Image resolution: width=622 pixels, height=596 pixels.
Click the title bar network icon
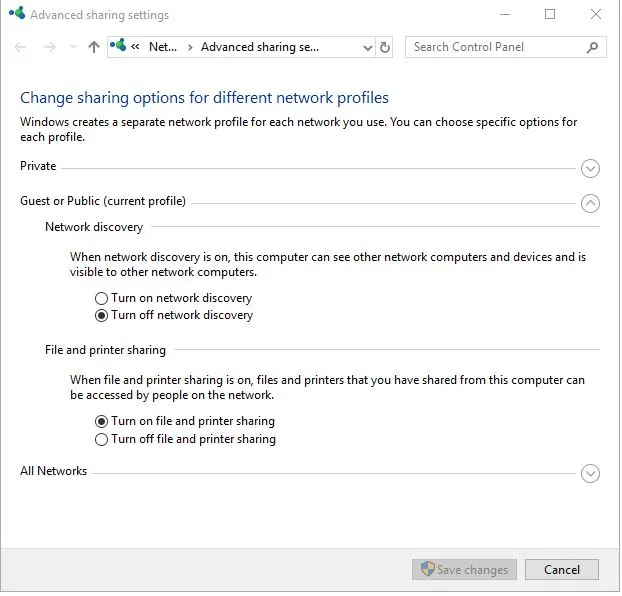[x=17, y=13]
